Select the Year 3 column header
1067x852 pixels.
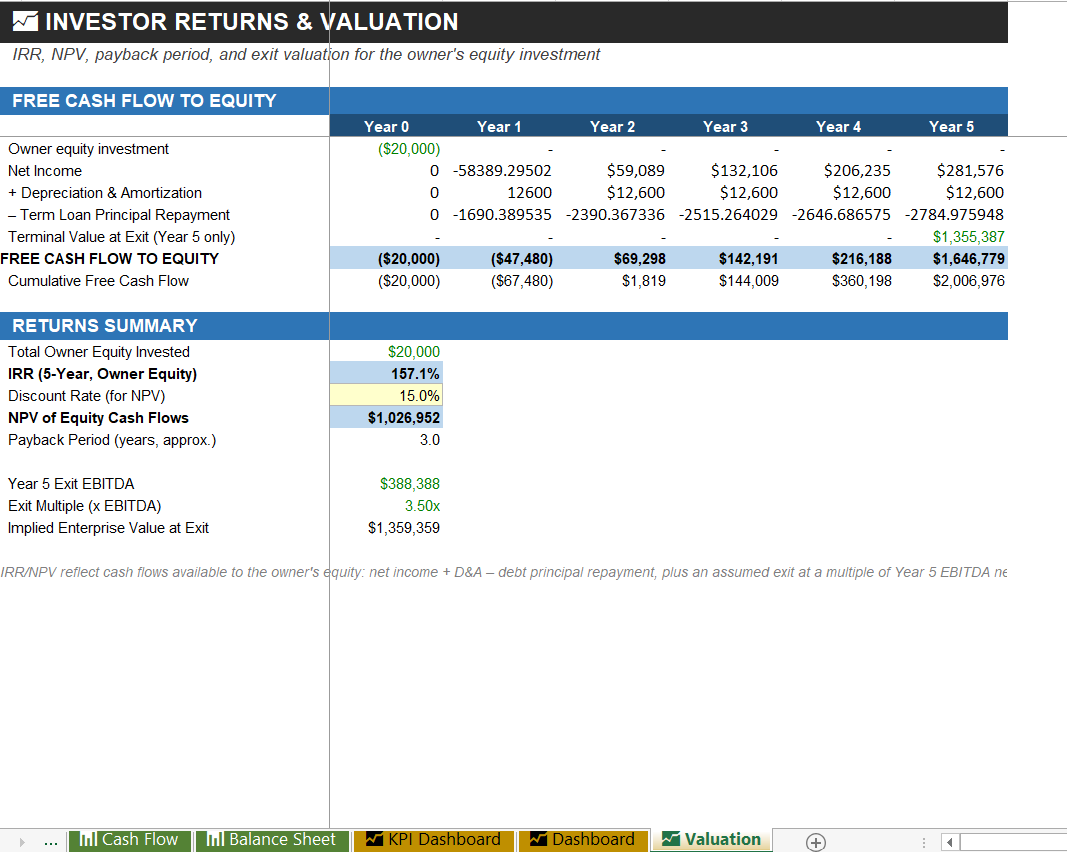725,127
